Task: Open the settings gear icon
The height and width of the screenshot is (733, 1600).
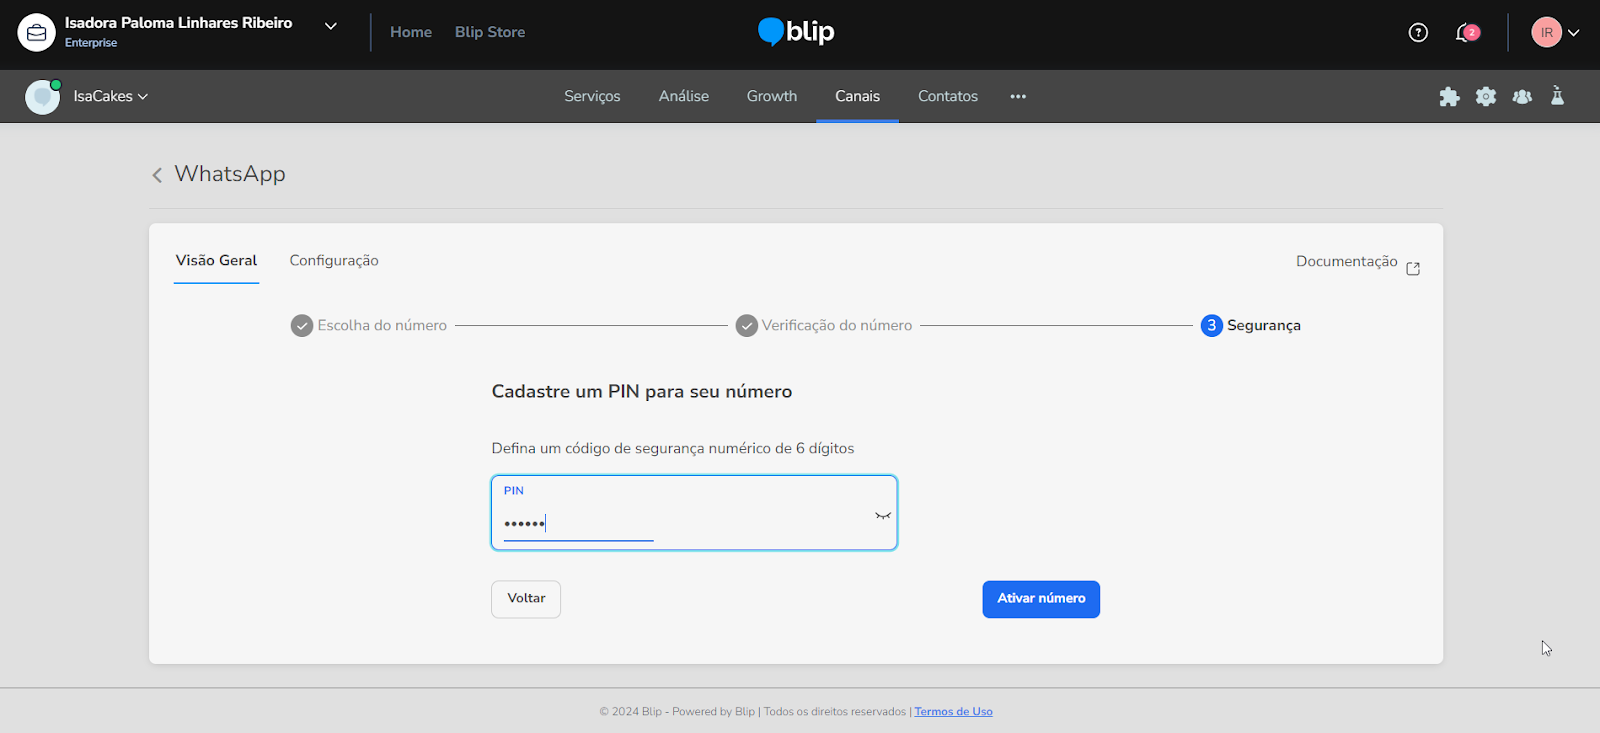Action: pos(1486,96)
